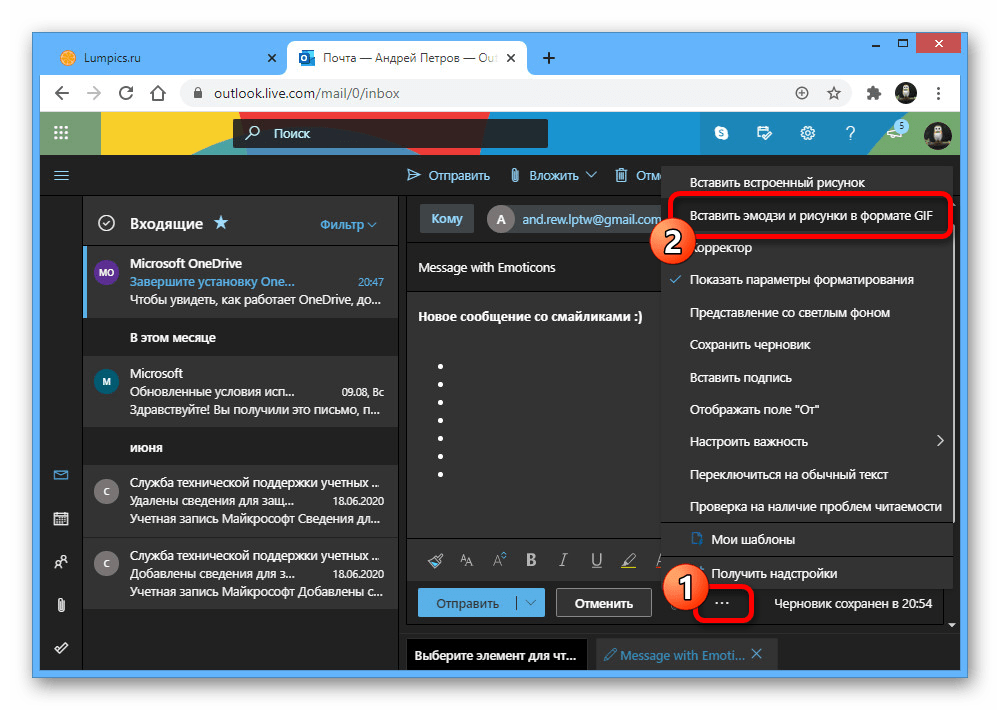Click the three dots more options button
Image resolution: width=1000 pixels, height=710 pixels.
pos(722,603)
